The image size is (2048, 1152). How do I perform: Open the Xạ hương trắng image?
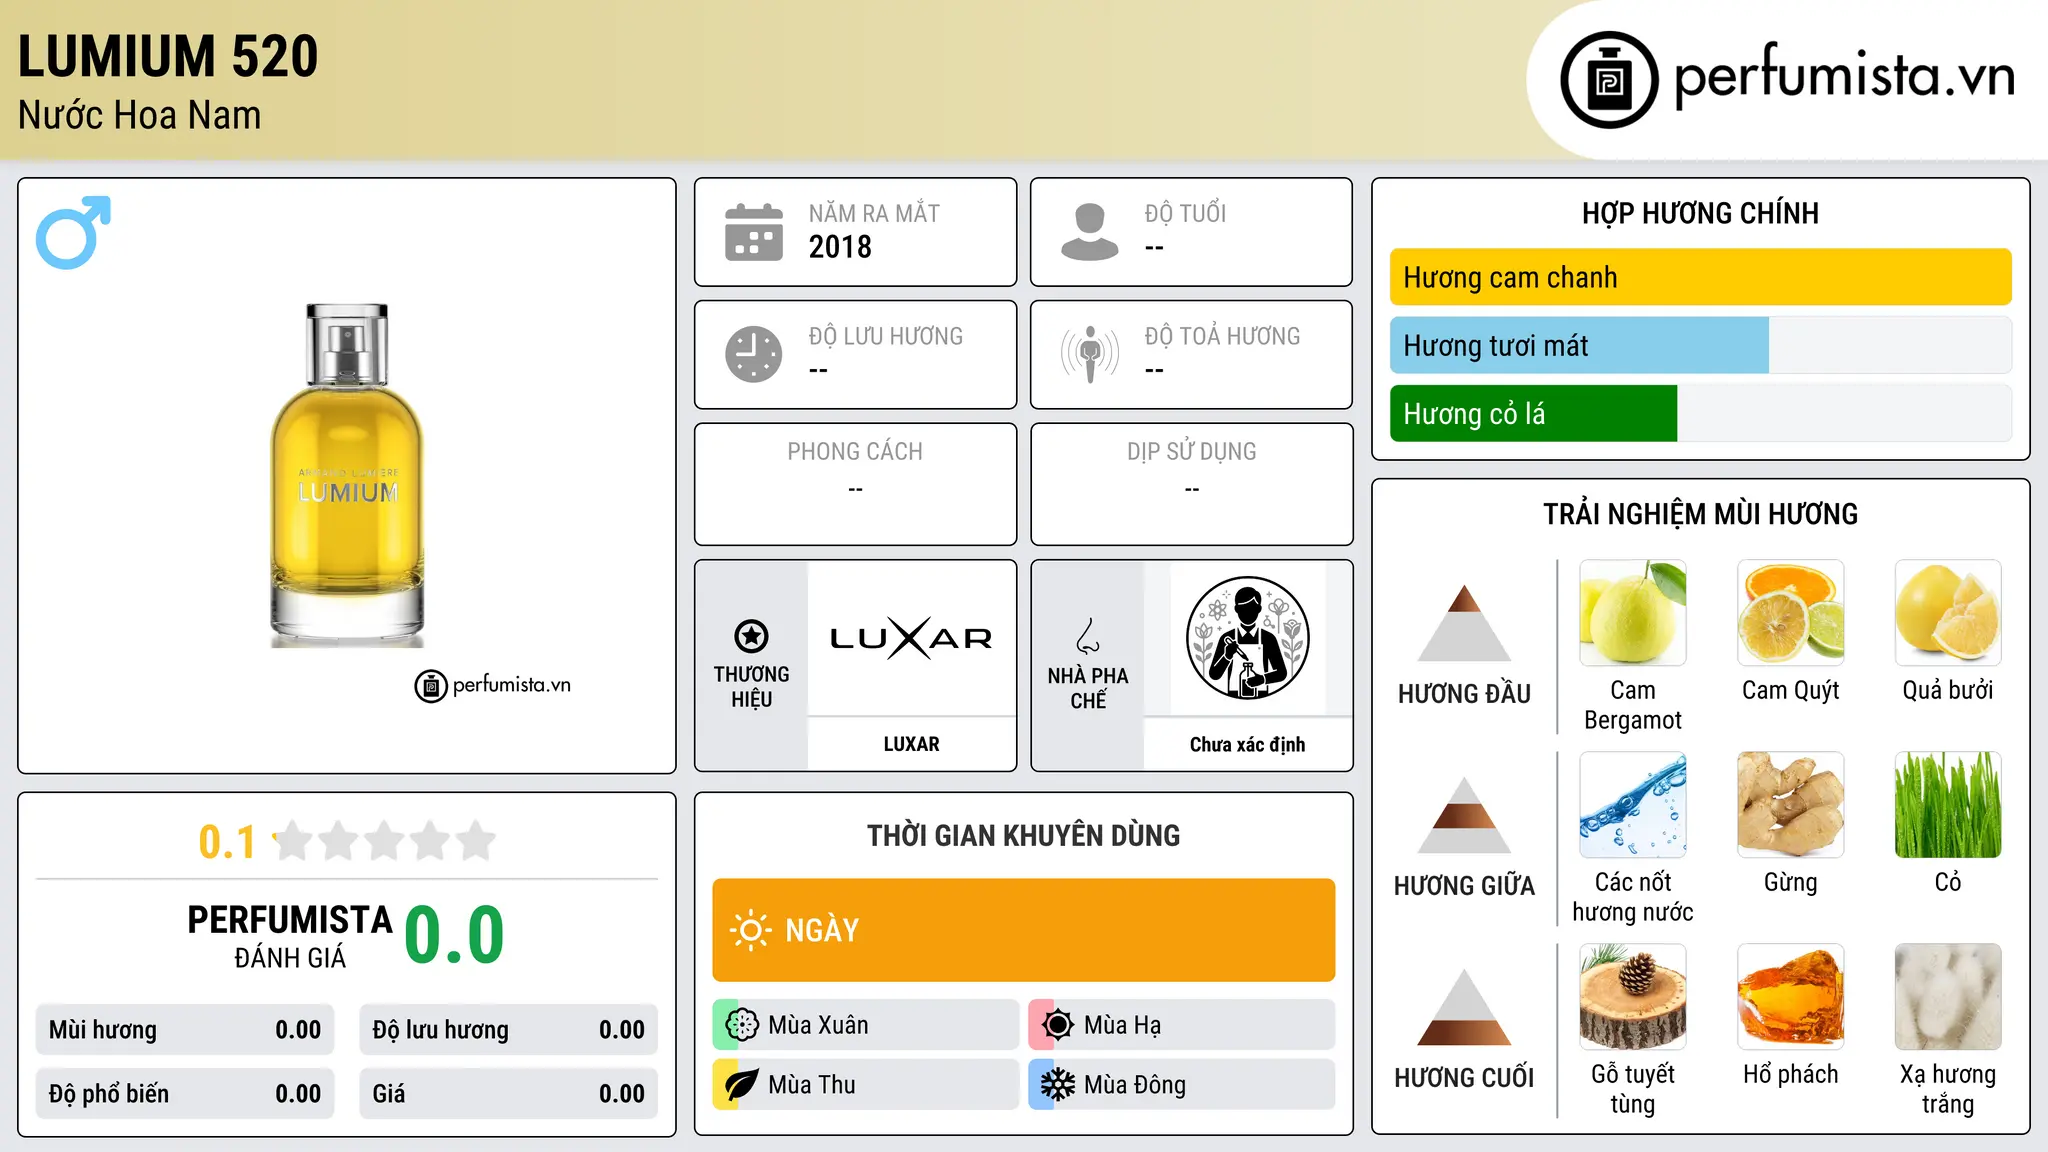click(x=1948, y=997)
